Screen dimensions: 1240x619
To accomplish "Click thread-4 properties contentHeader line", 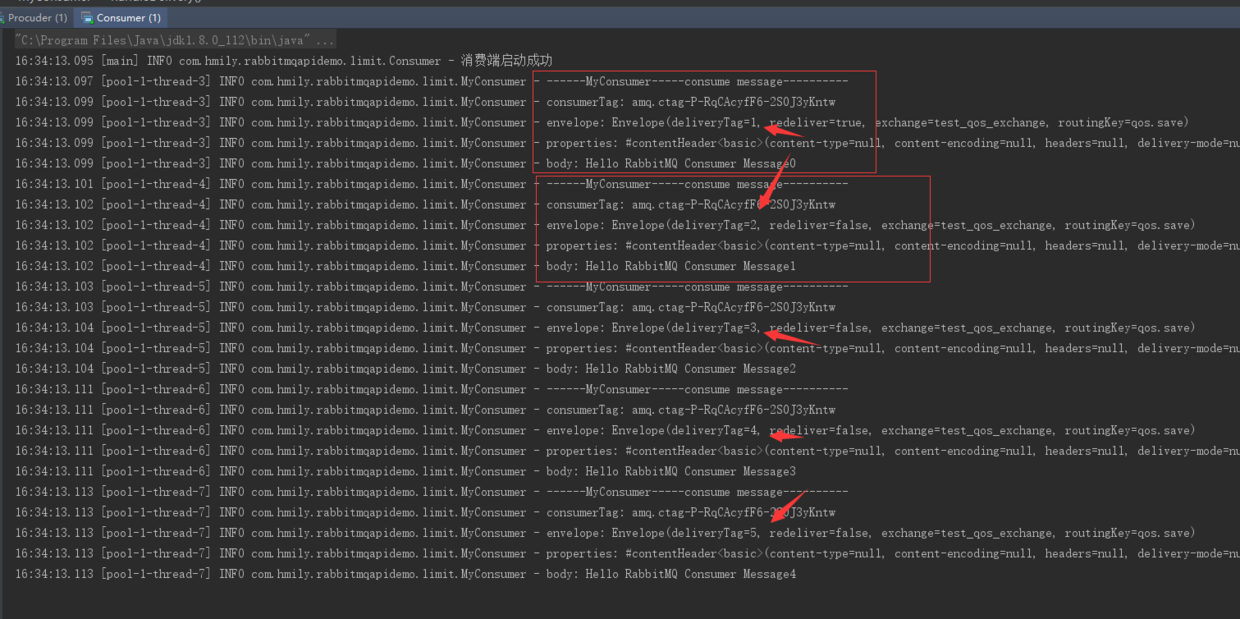I will pyautogui.click(x=627, y=246).
